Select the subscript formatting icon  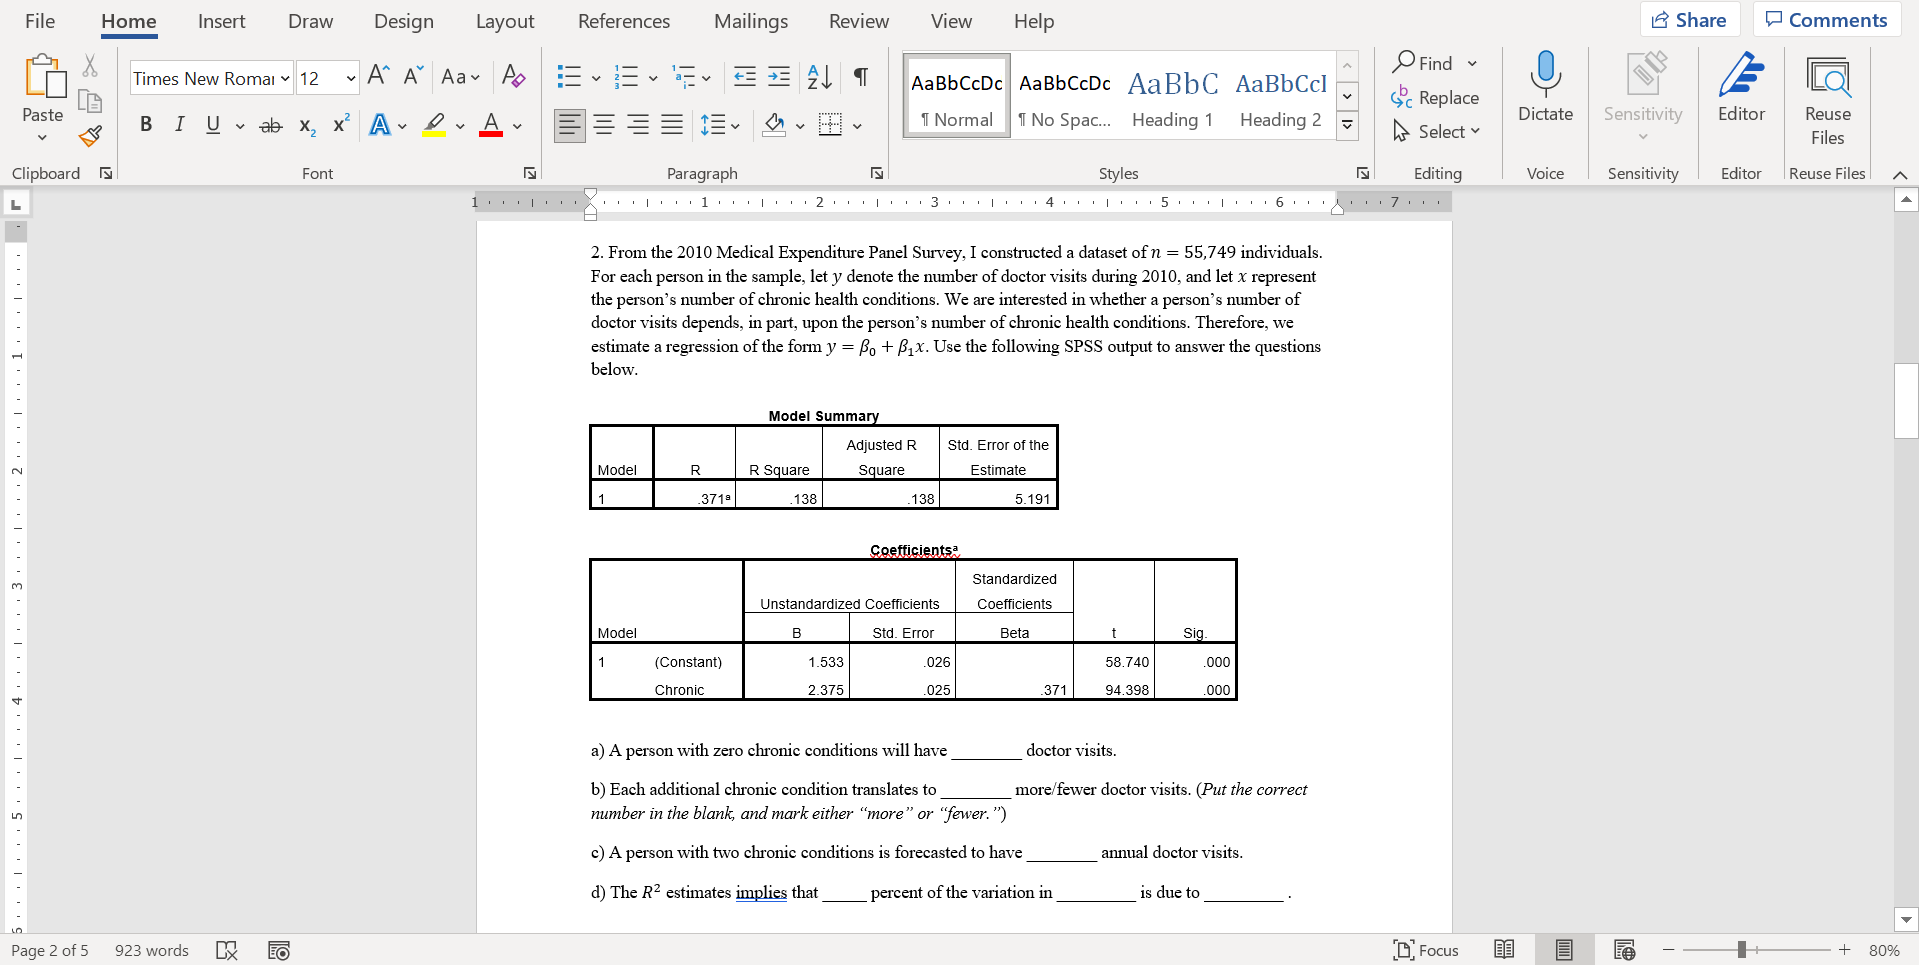pyautogui.click(x=306, y=124)
